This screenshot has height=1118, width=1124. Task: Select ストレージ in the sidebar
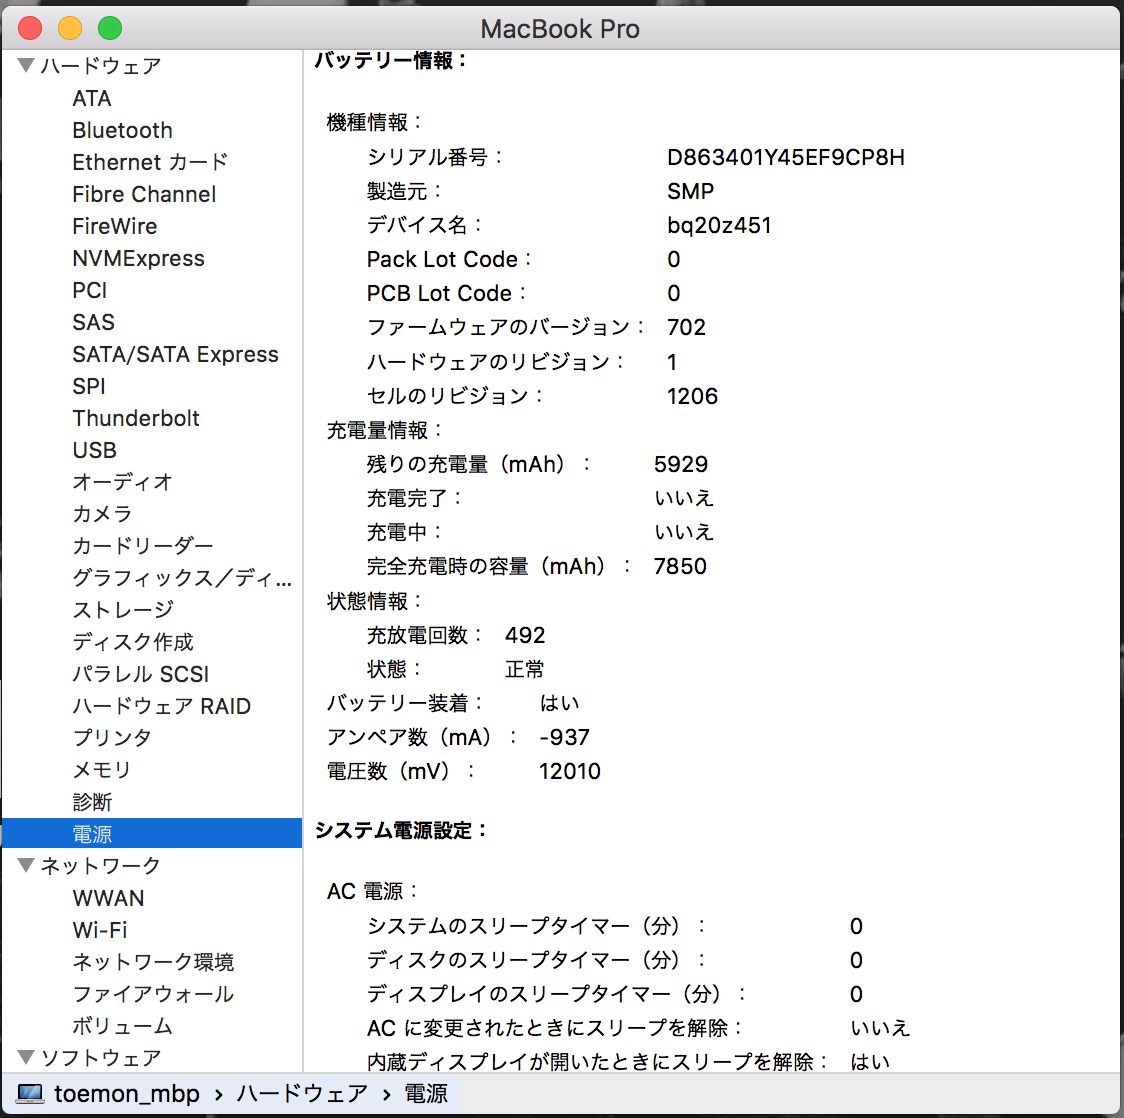123,610
